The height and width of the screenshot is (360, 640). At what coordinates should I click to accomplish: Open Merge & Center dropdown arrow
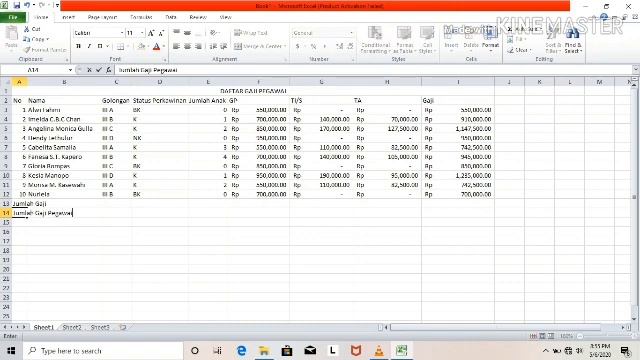click(284, 47)
